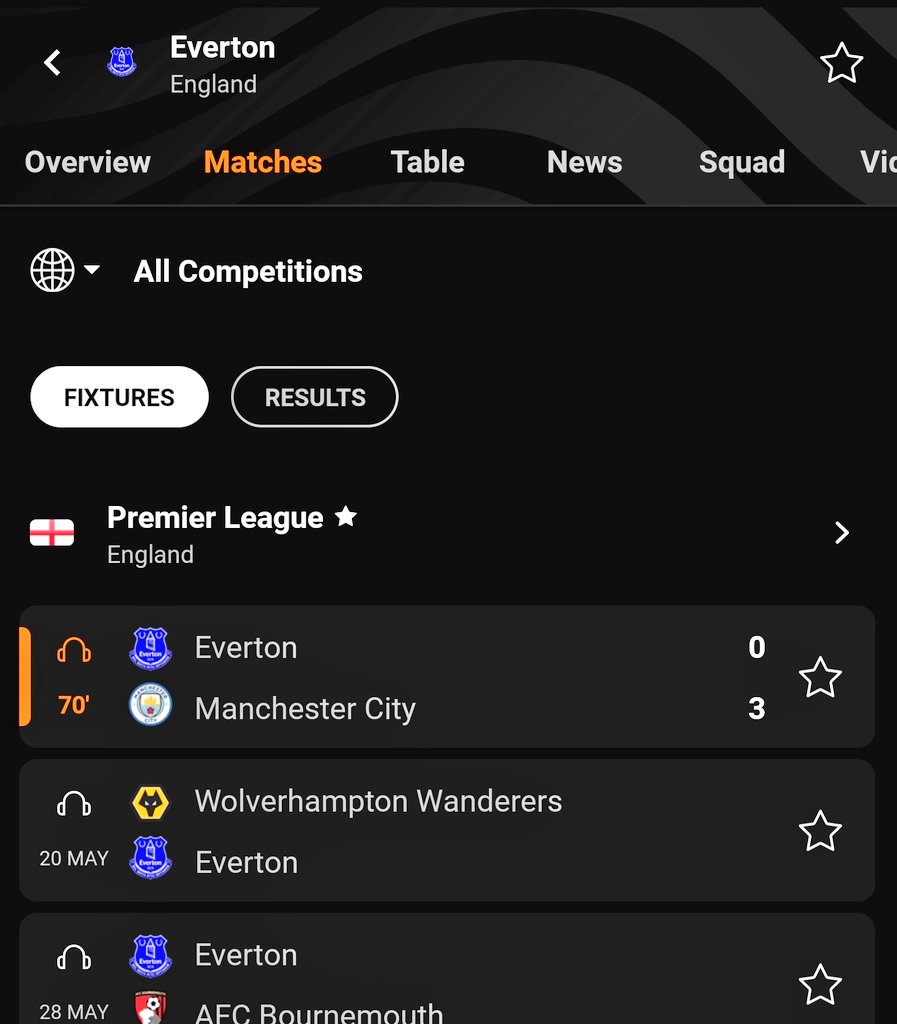This screenshot has width=897, height=1024.
Task: Star the Wolverhampton vs Everton fixture
Action: point(820,831)
